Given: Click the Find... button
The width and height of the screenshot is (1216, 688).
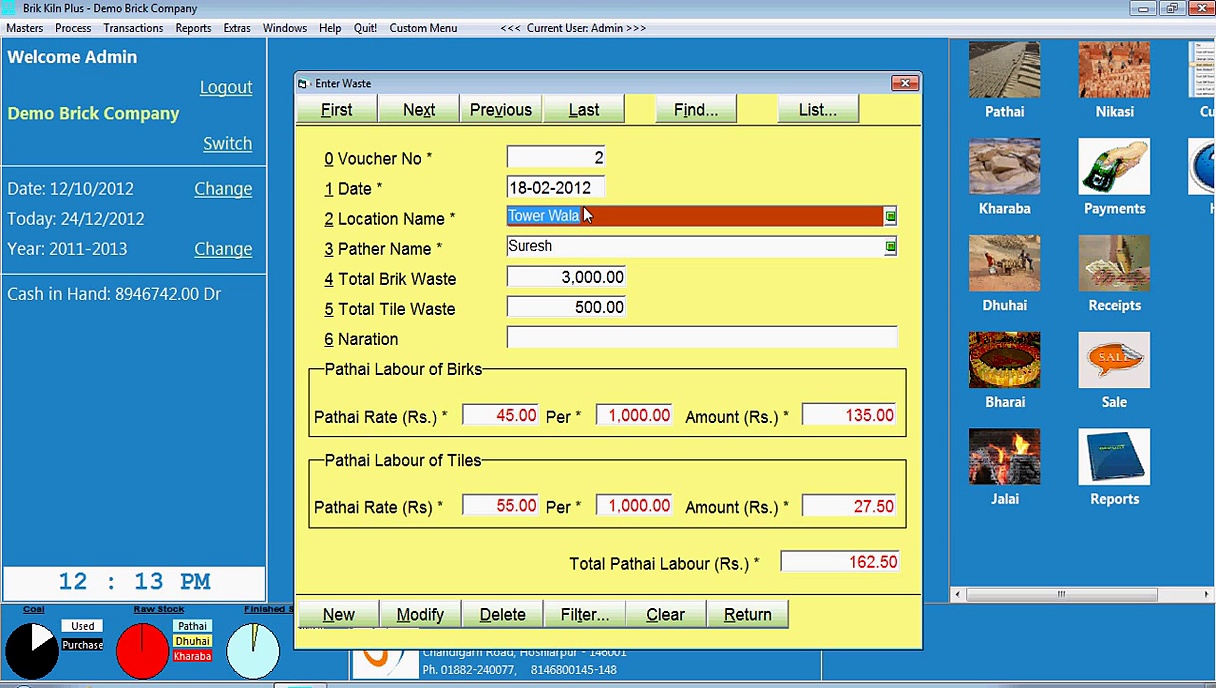Looking at the screenshot, I should pos(696,109).
